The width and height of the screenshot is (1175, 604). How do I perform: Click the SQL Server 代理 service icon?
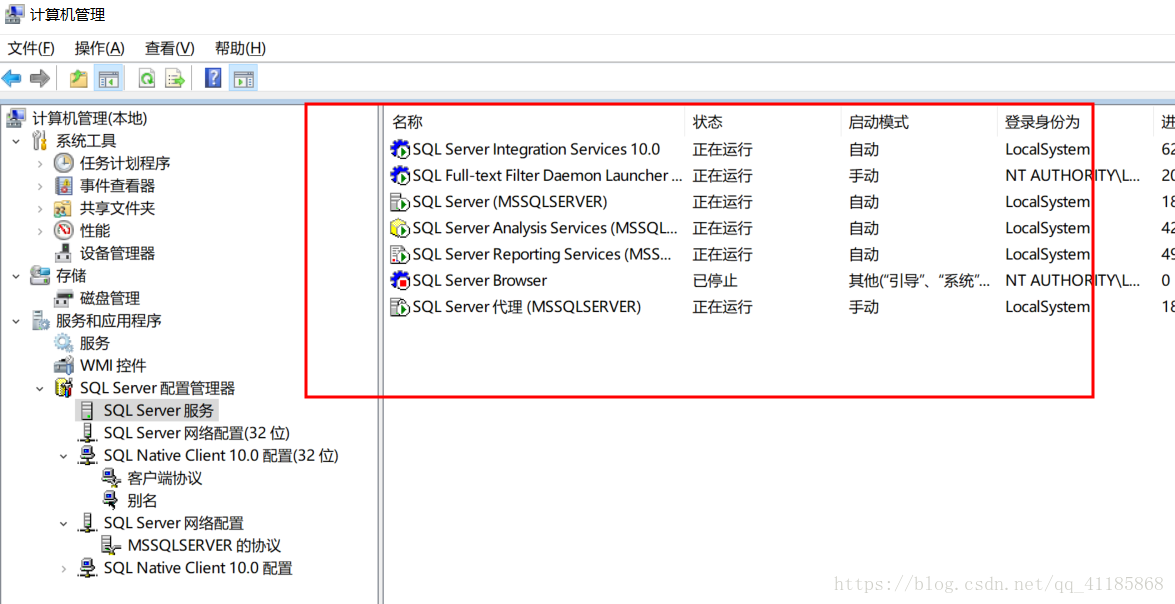[x=400, y=306]
